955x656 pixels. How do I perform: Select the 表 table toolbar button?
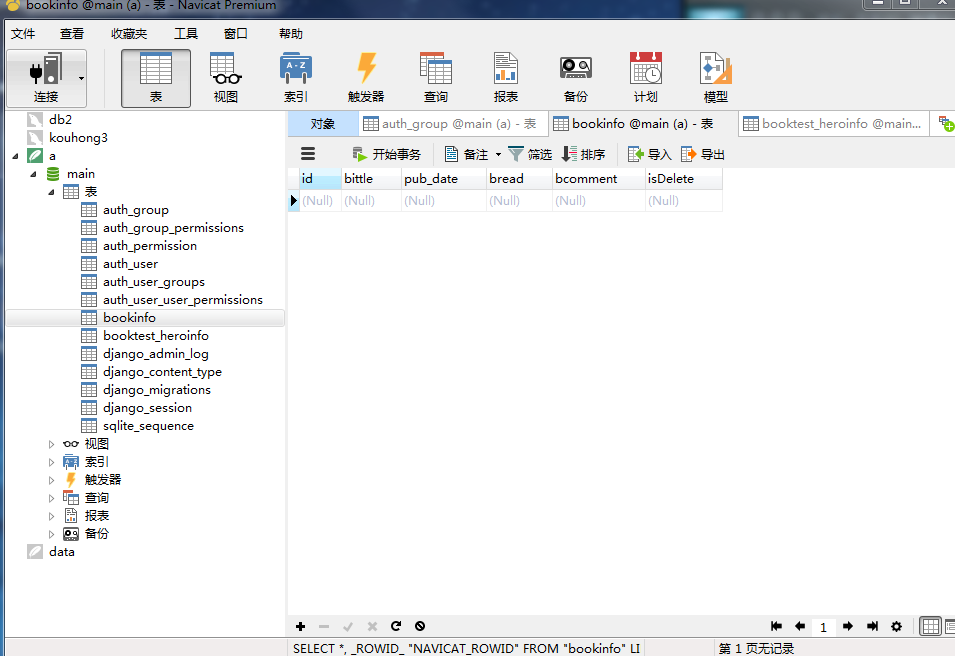coord(156,78)
